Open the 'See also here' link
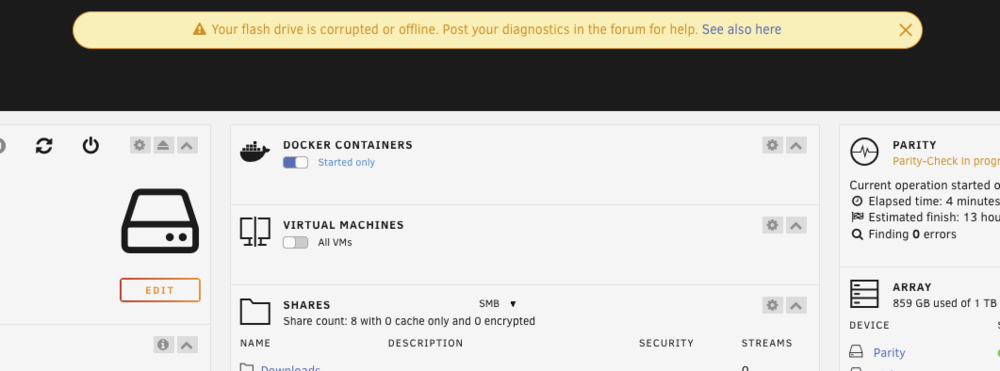Viewport: 1000px width, 371px height. click(x=741, y=29)
